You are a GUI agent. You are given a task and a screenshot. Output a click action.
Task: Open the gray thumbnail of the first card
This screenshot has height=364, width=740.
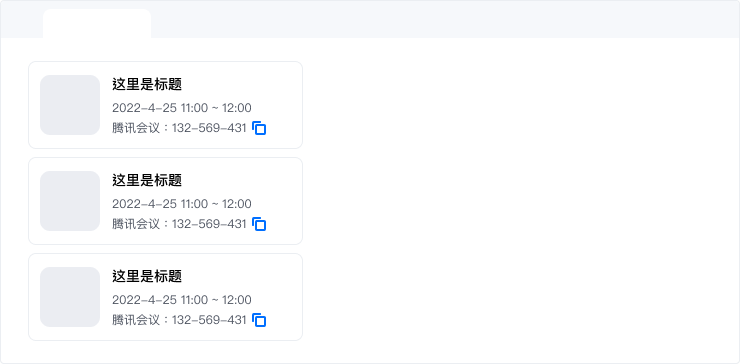[x=70, y=105]
